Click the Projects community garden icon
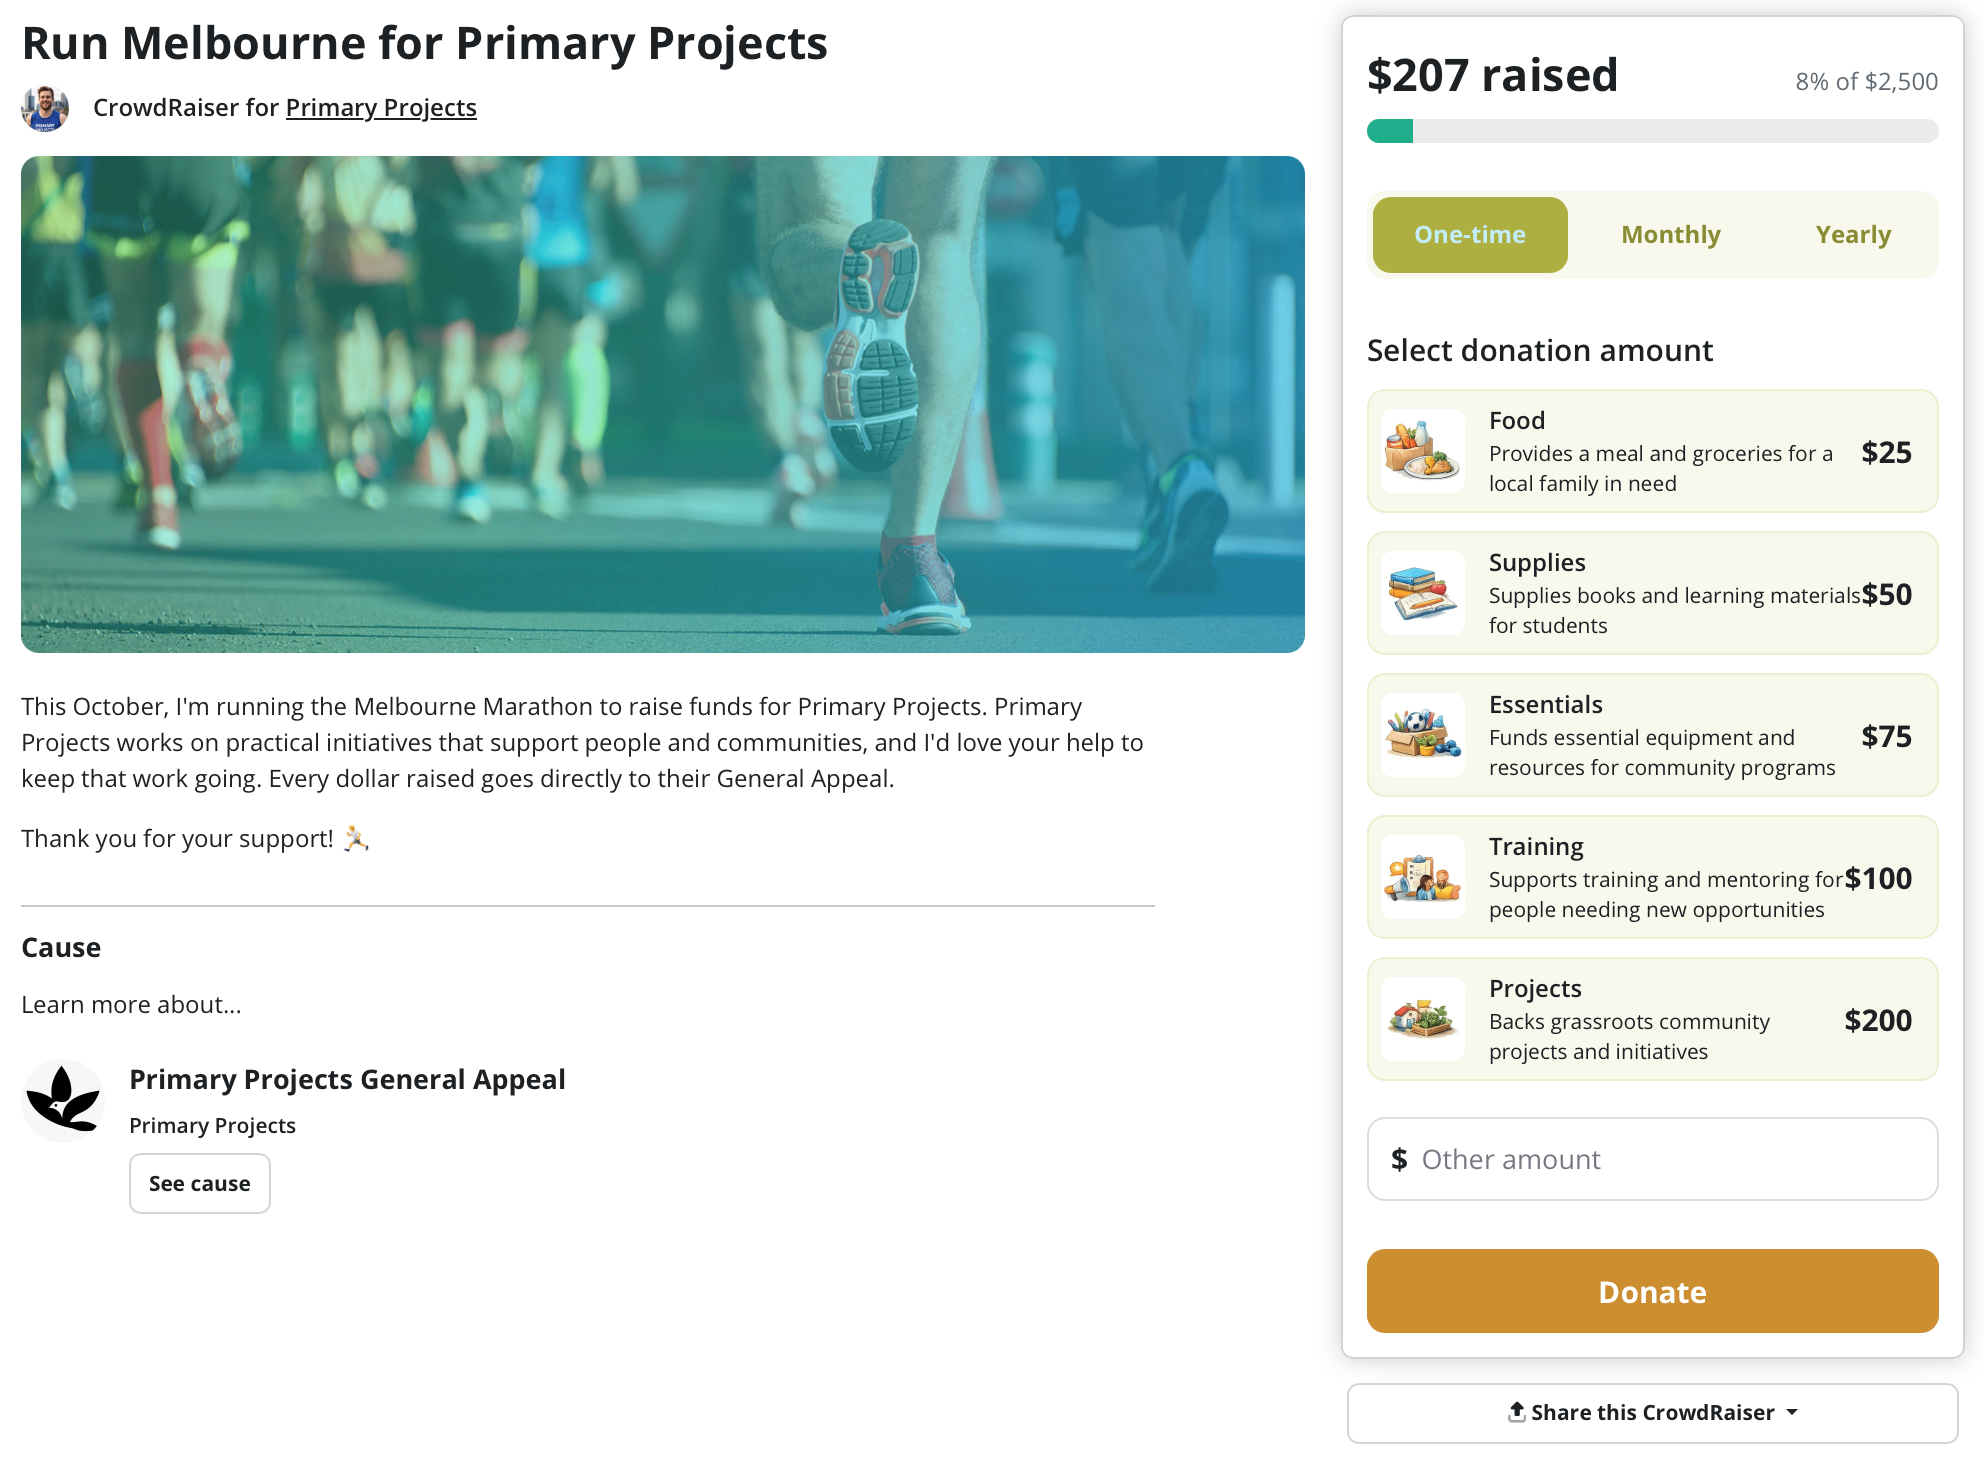Viewport: 1984px width, 1460px height. coord(1422,1019)
